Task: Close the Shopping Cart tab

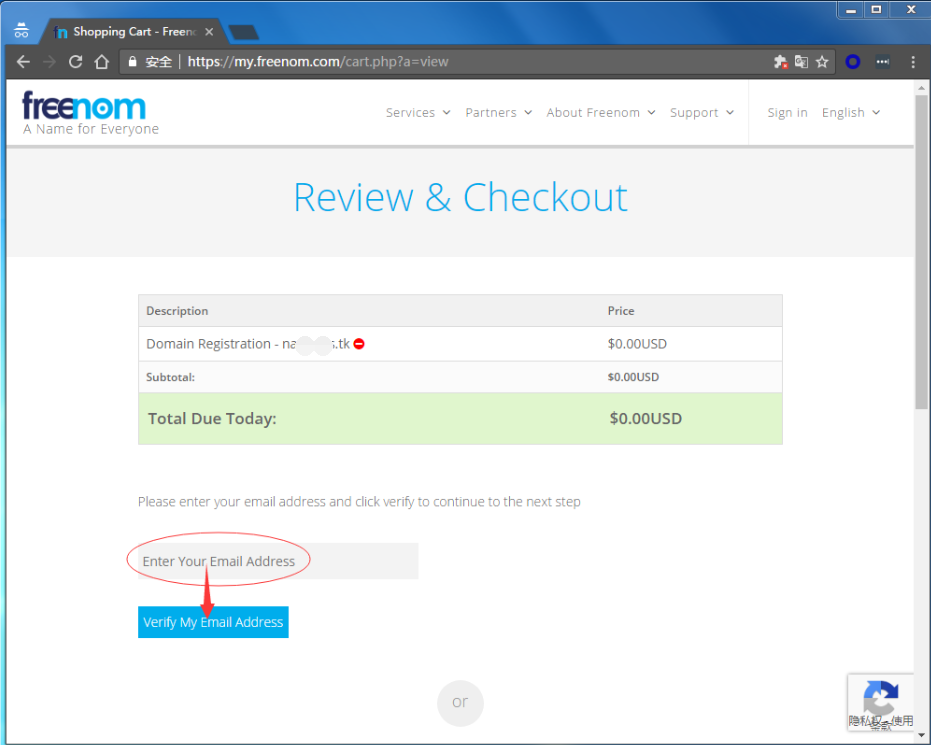Action: 209,32
